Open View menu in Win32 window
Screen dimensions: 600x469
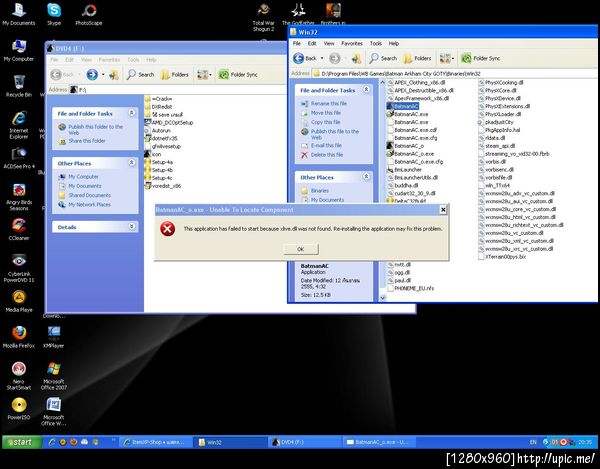coord(329,43)
